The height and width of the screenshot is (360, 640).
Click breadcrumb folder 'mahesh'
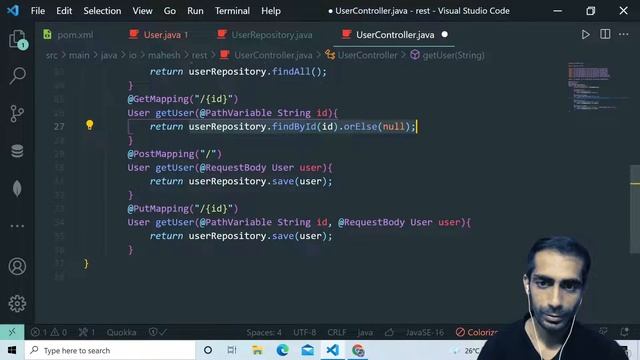[x=164, y=55]
